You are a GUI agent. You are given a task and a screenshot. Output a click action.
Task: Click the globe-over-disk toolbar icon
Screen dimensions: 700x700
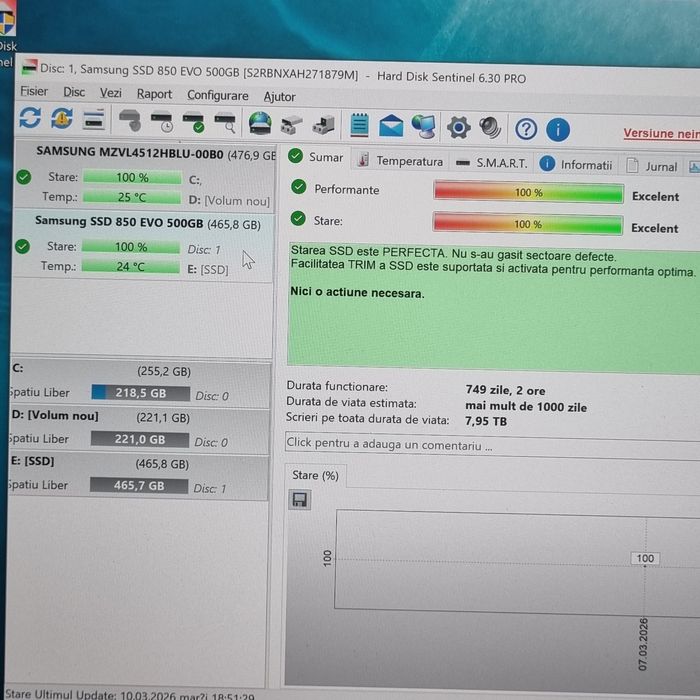pos(260,124)
